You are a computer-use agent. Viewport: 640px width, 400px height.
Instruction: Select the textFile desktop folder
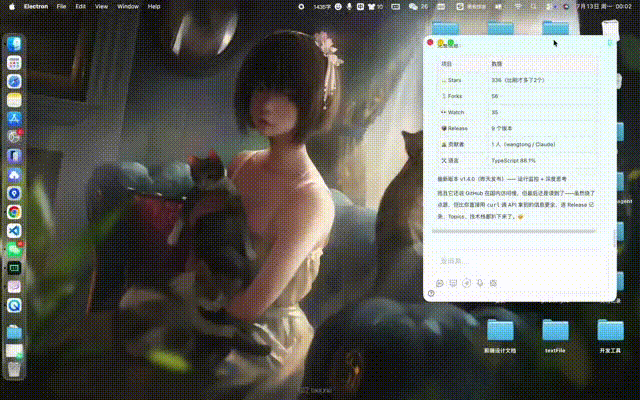pos(555,336)
